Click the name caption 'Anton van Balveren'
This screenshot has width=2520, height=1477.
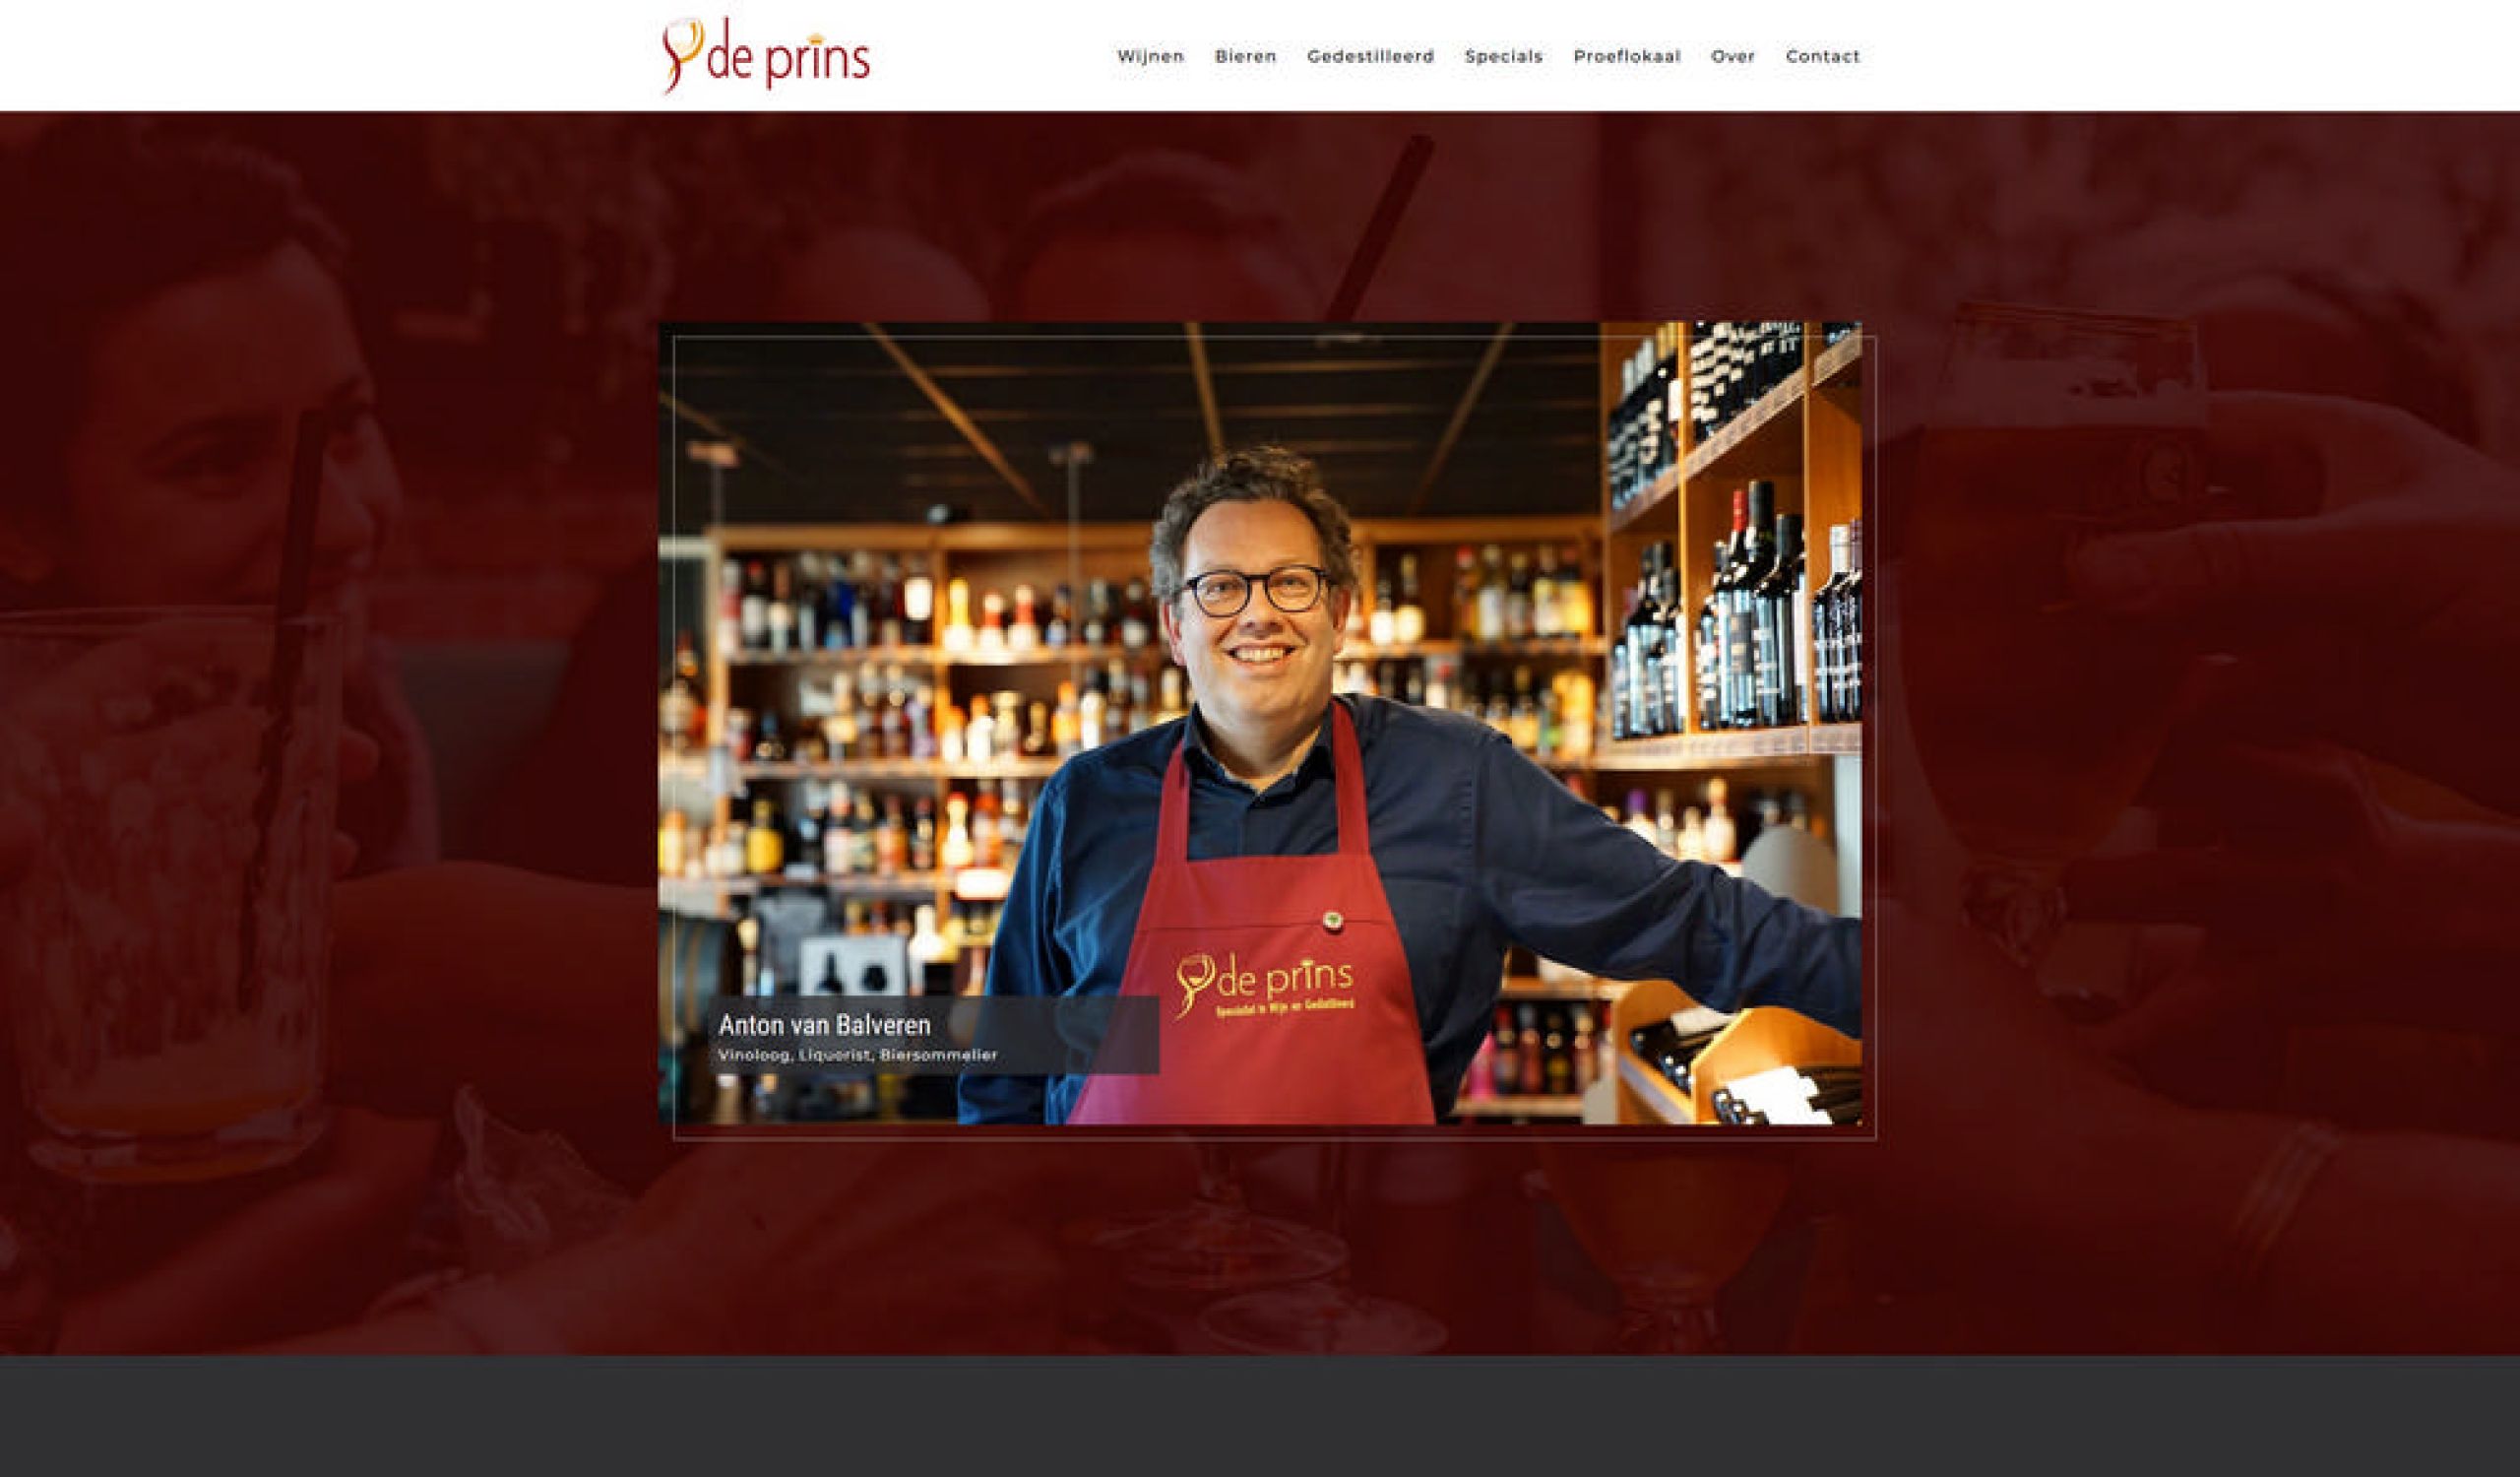pos(824,1024)
